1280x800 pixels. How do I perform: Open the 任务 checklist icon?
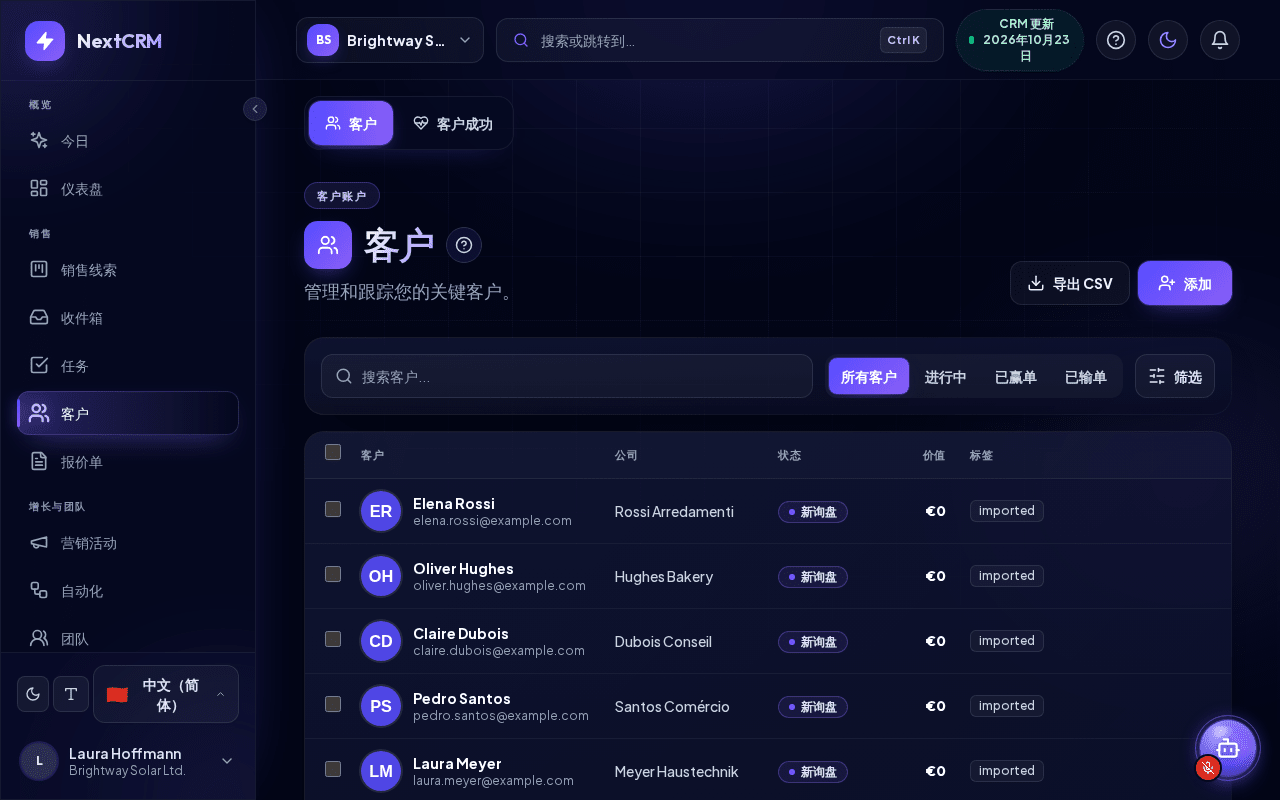[39, 365]
